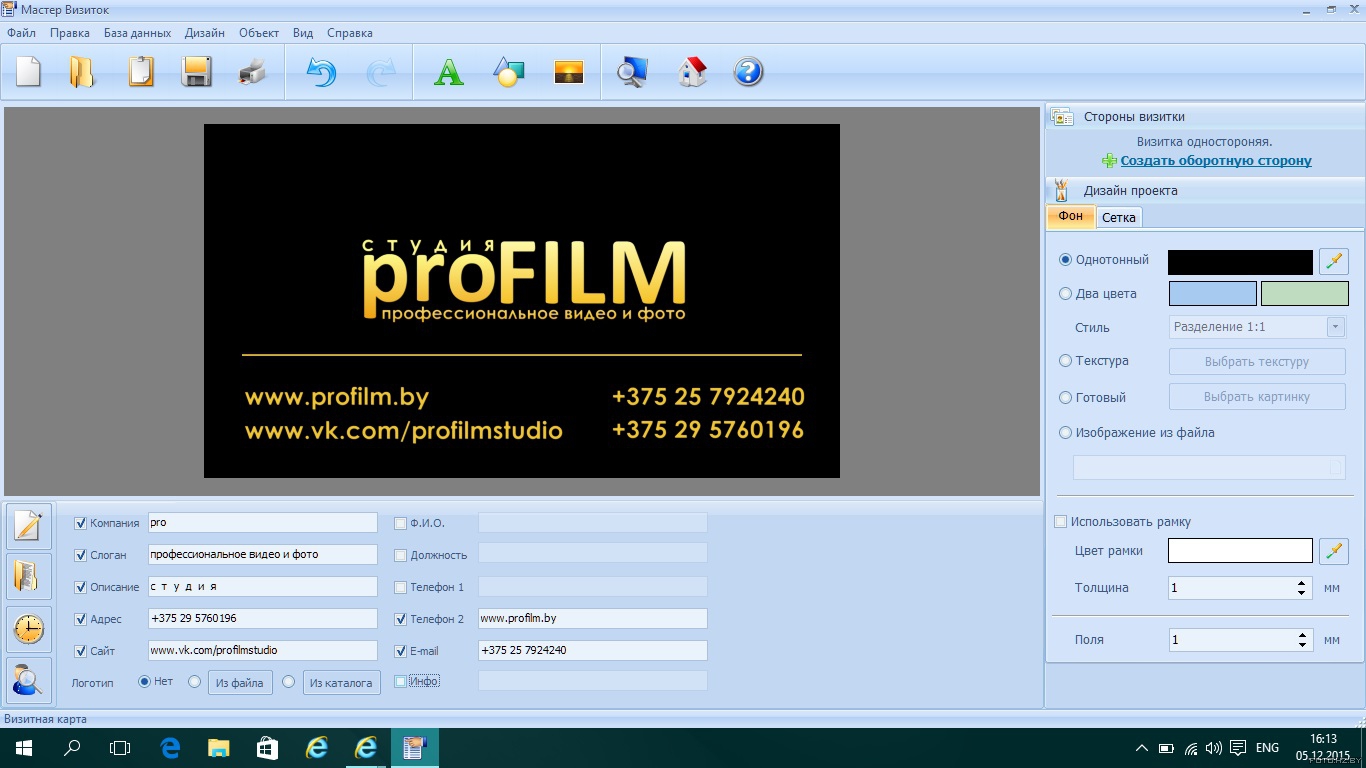Screen dimensions: 1366x768
Task: Click Создать оборотную сторону link
Action: pyautogui.click(x=1216, y=161)
